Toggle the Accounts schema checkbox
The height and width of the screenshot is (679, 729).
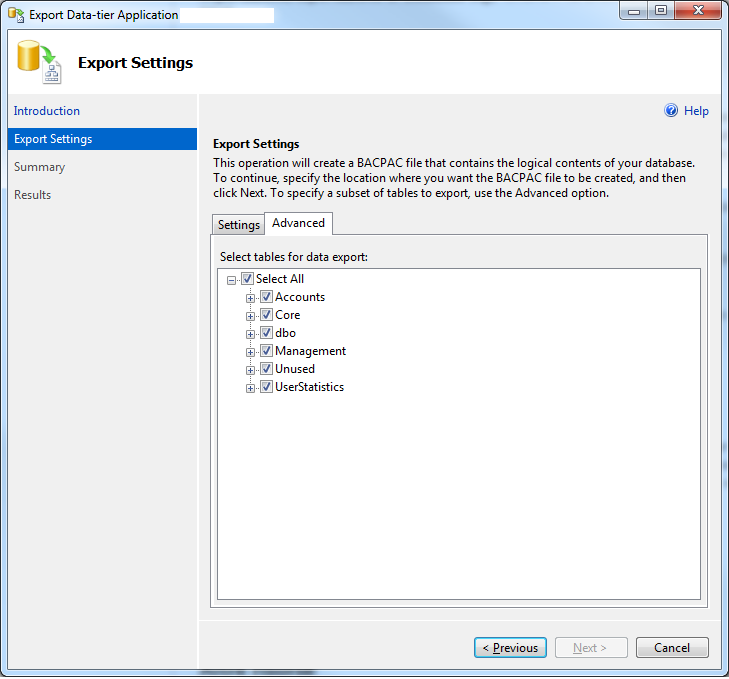coord(266,297)
